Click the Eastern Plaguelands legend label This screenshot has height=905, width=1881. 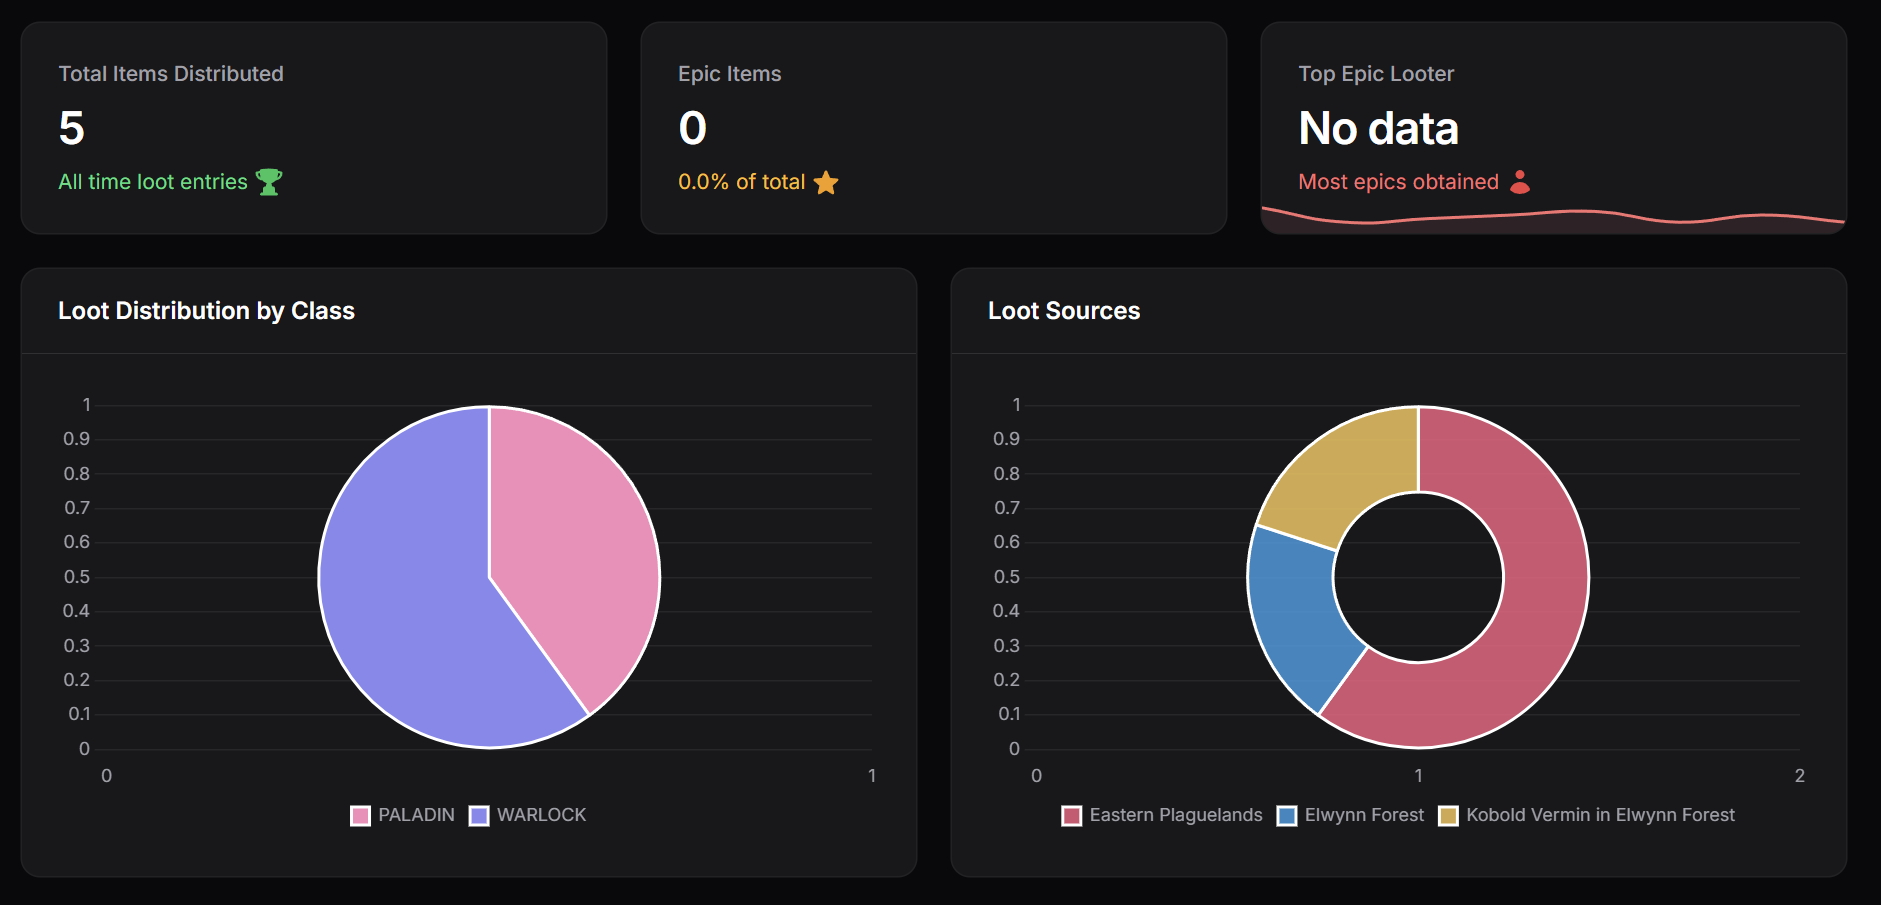pos(1176,815)
